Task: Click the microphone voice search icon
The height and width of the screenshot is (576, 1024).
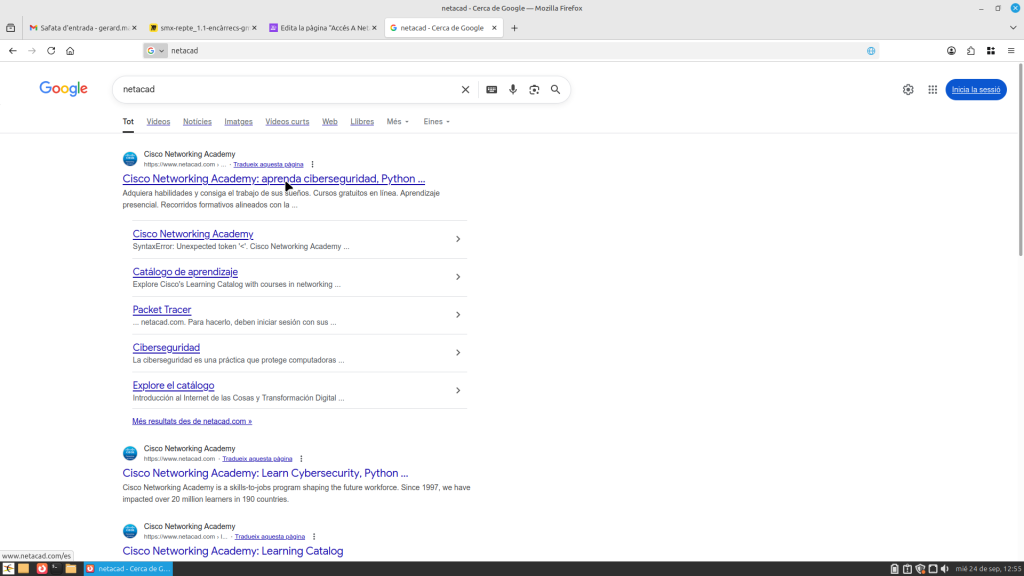Action: [x=513, y=90]
